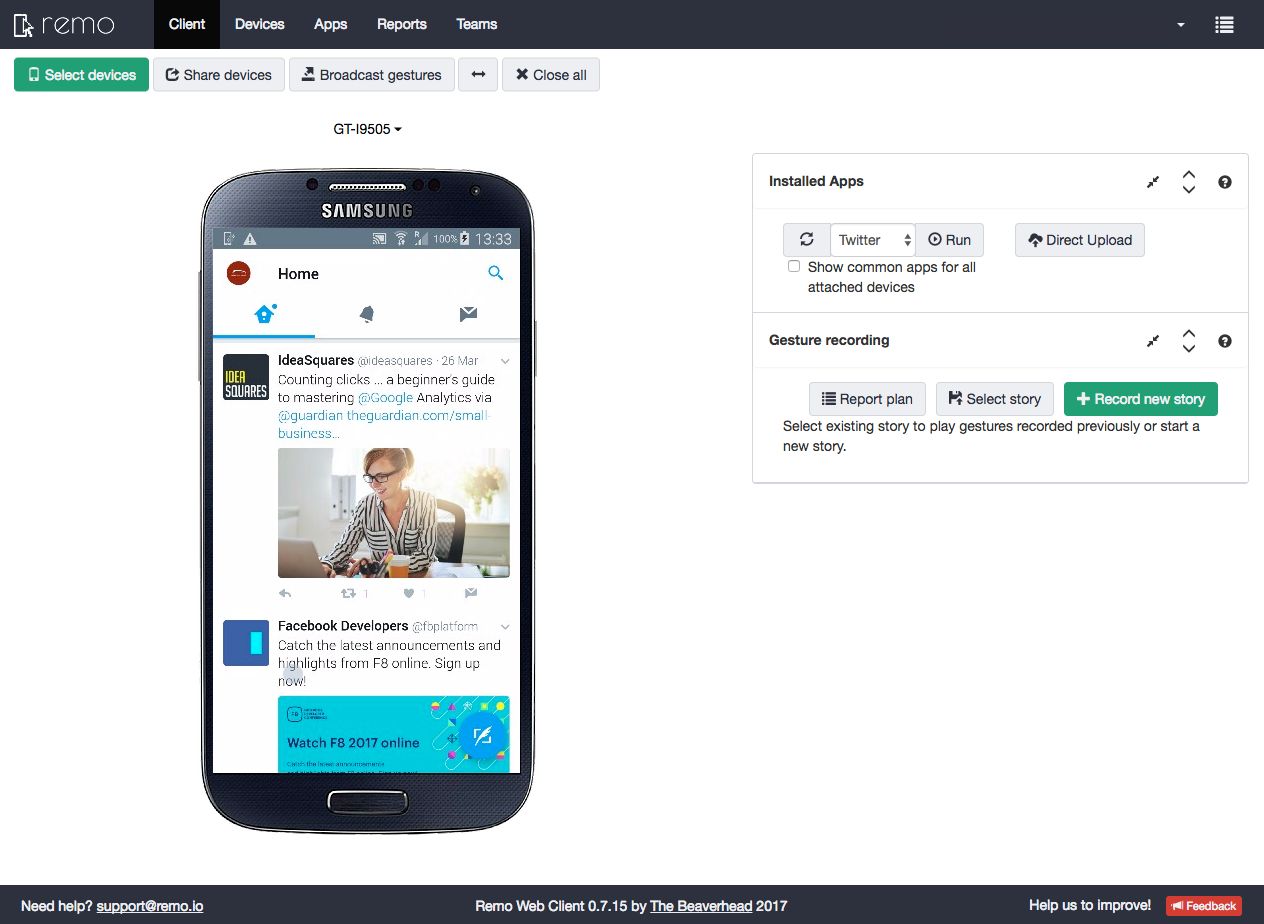Open the help icon on the Installed Apps panel
Screen dimensions: 1264x924
coord(1224,181)
